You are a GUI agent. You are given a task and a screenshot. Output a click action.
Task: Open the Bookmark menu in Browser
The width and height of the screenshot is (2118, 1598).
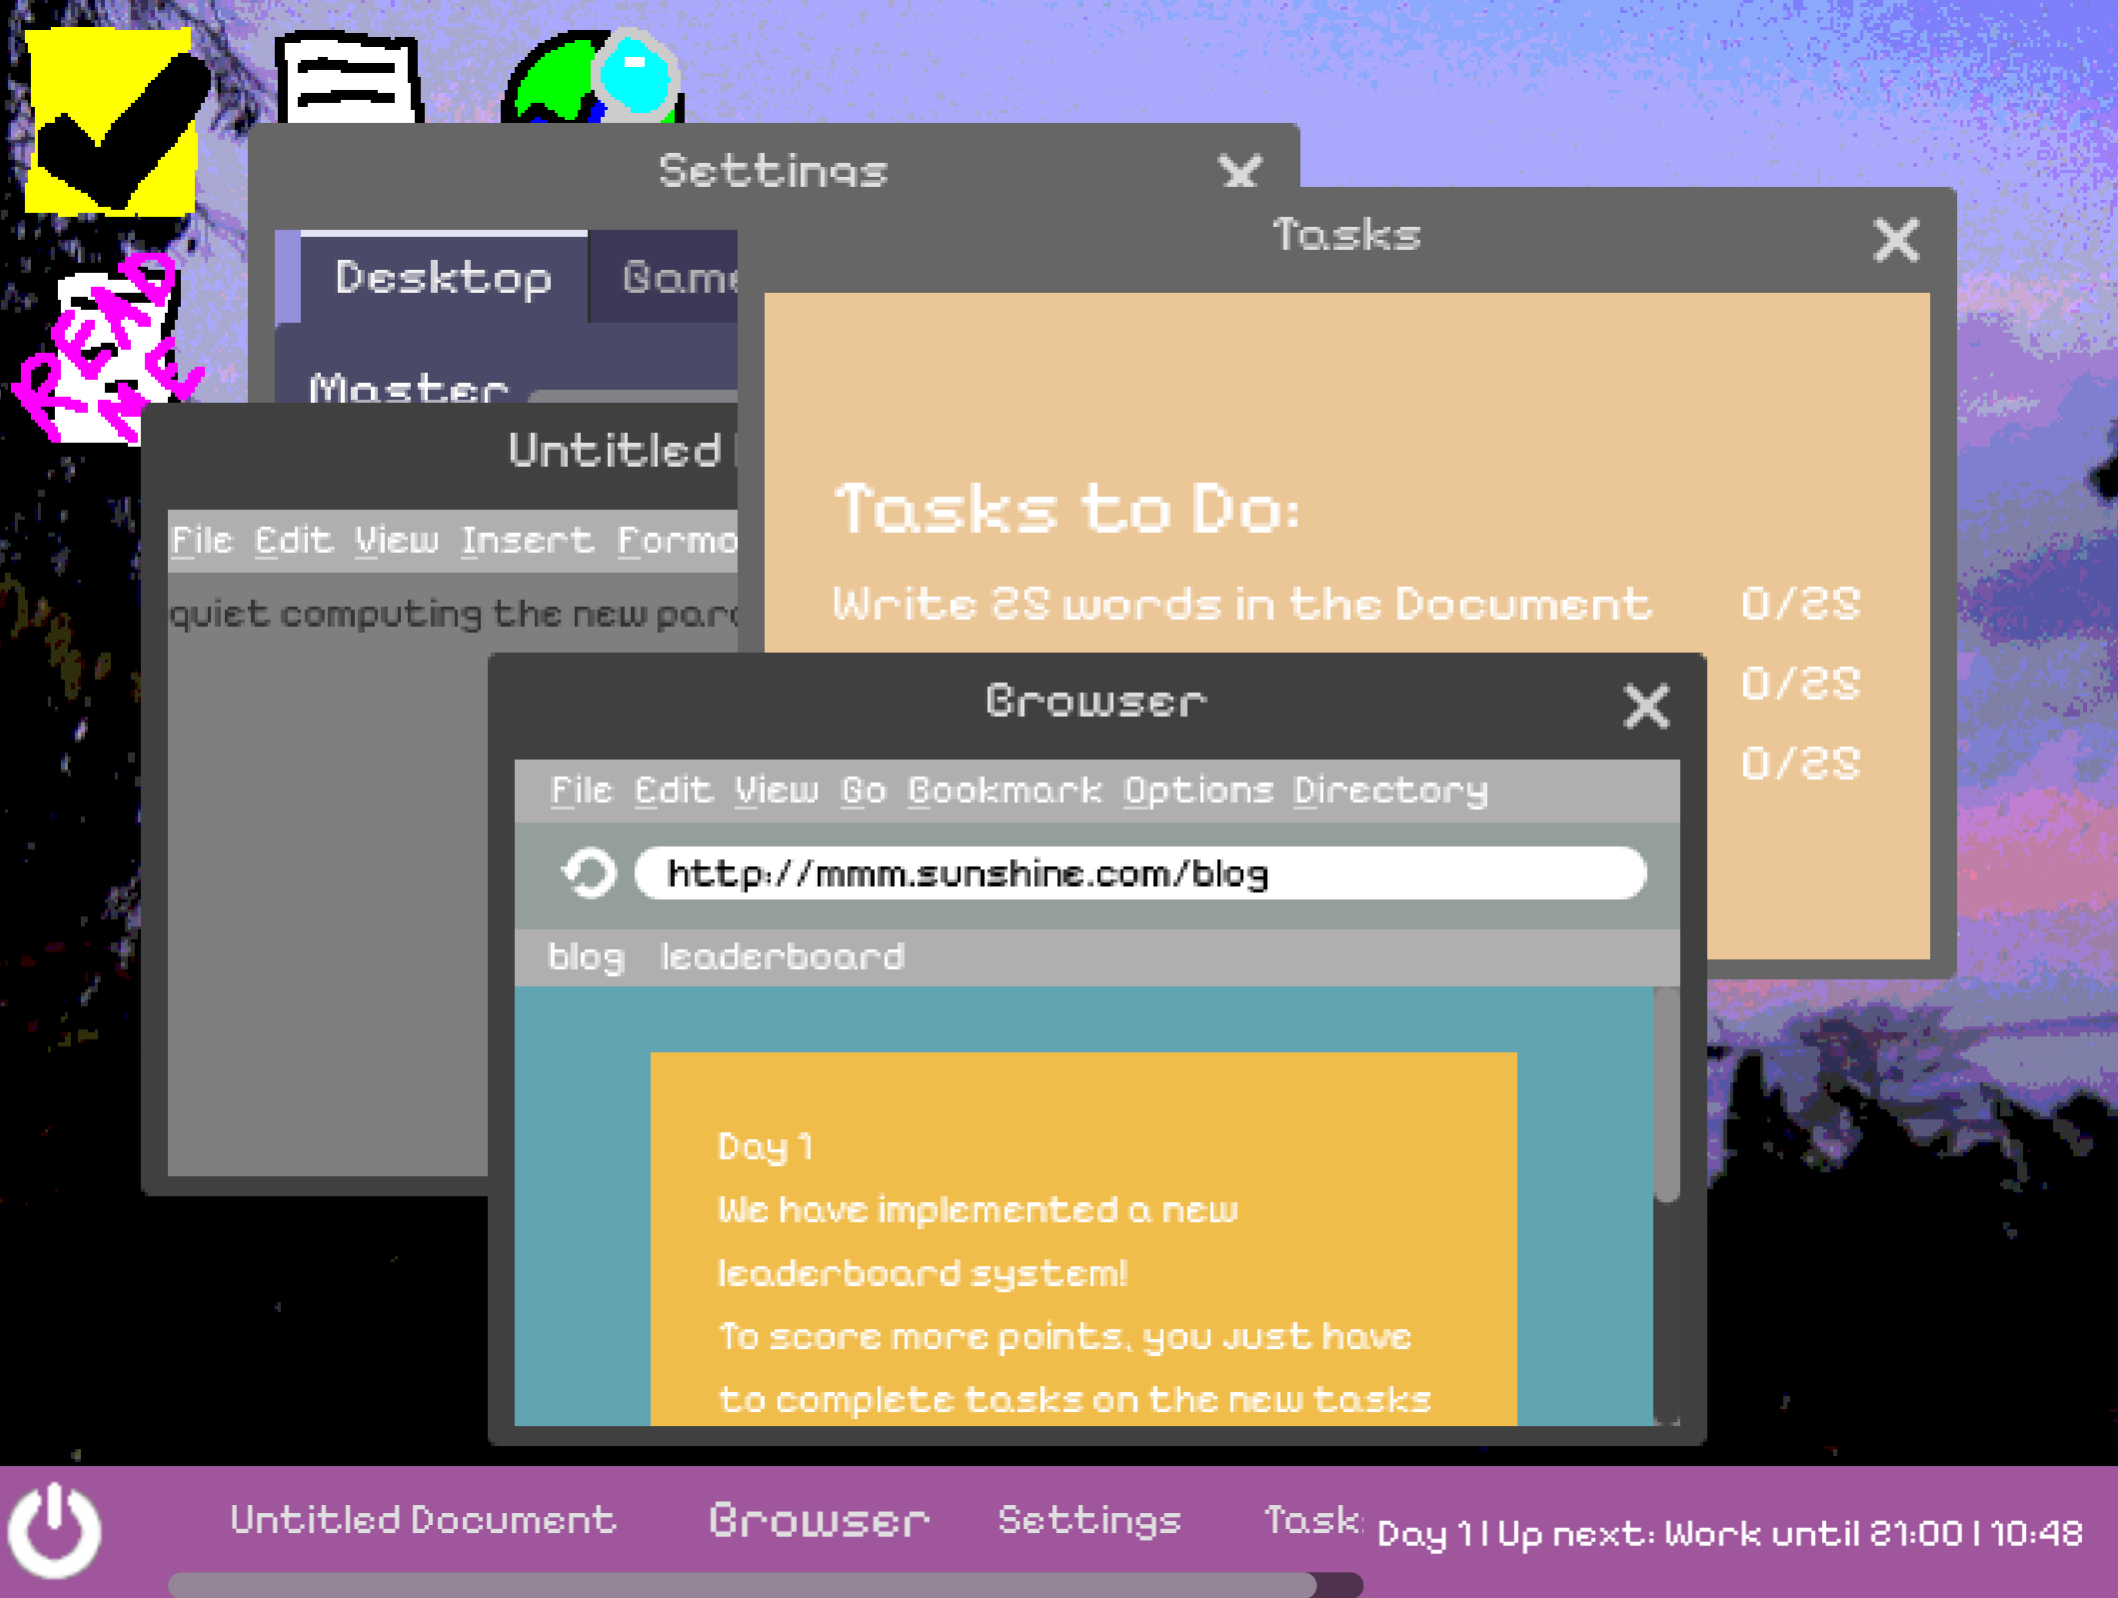[1004, 791]
